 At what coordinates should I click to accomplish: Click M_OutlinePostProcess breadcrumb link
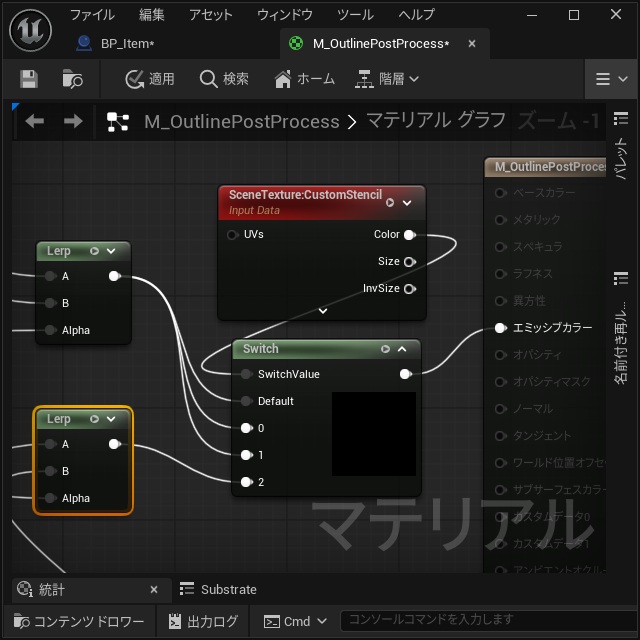[242, 122]
